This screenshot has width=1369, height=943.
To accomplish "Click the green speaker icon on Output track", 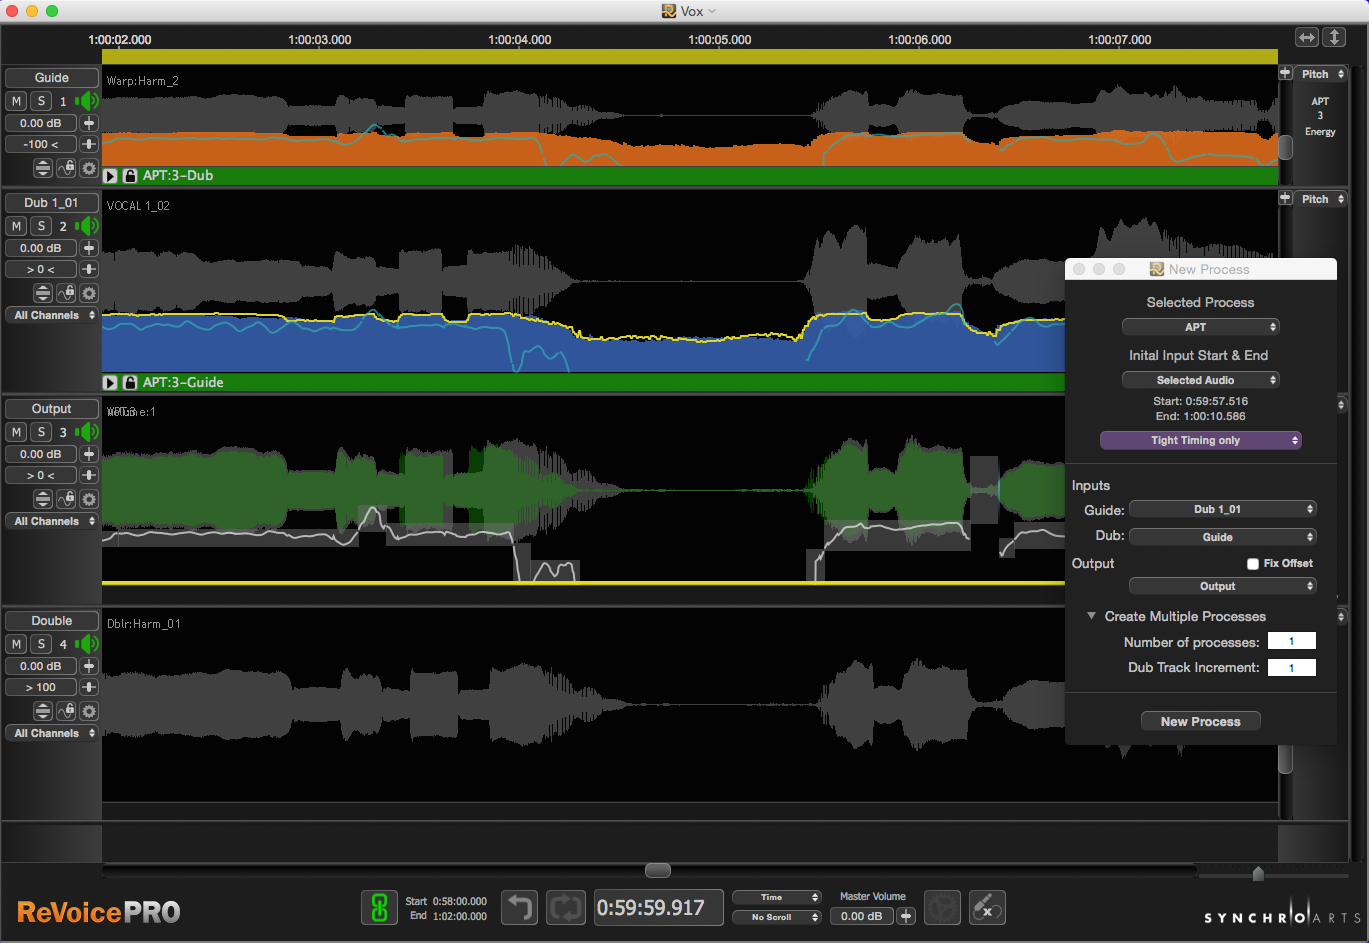I will pyautogui.click(x=89, y=432).
